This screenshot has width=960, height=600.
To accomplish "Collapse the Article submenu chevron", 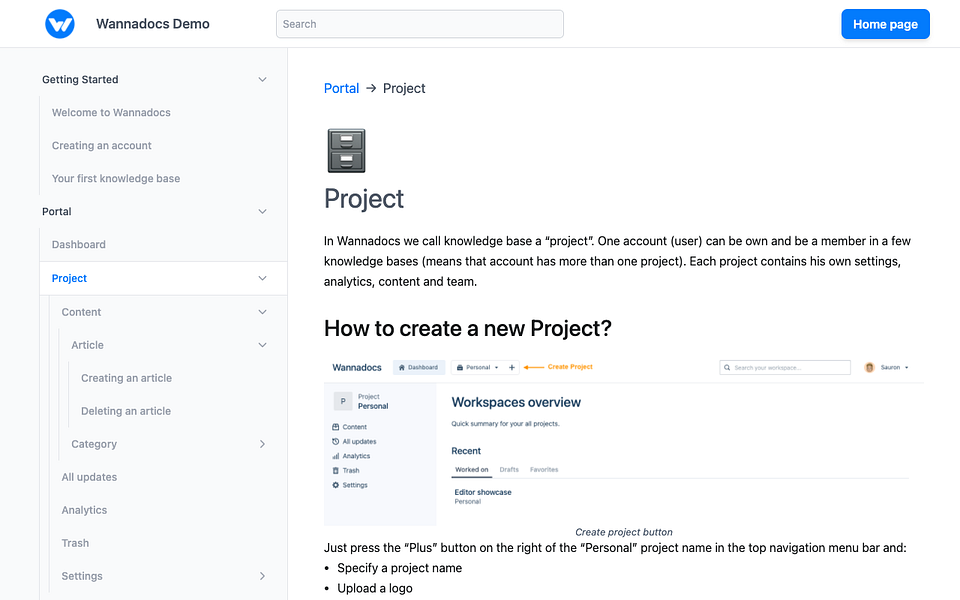I will (x=262, y=345).
